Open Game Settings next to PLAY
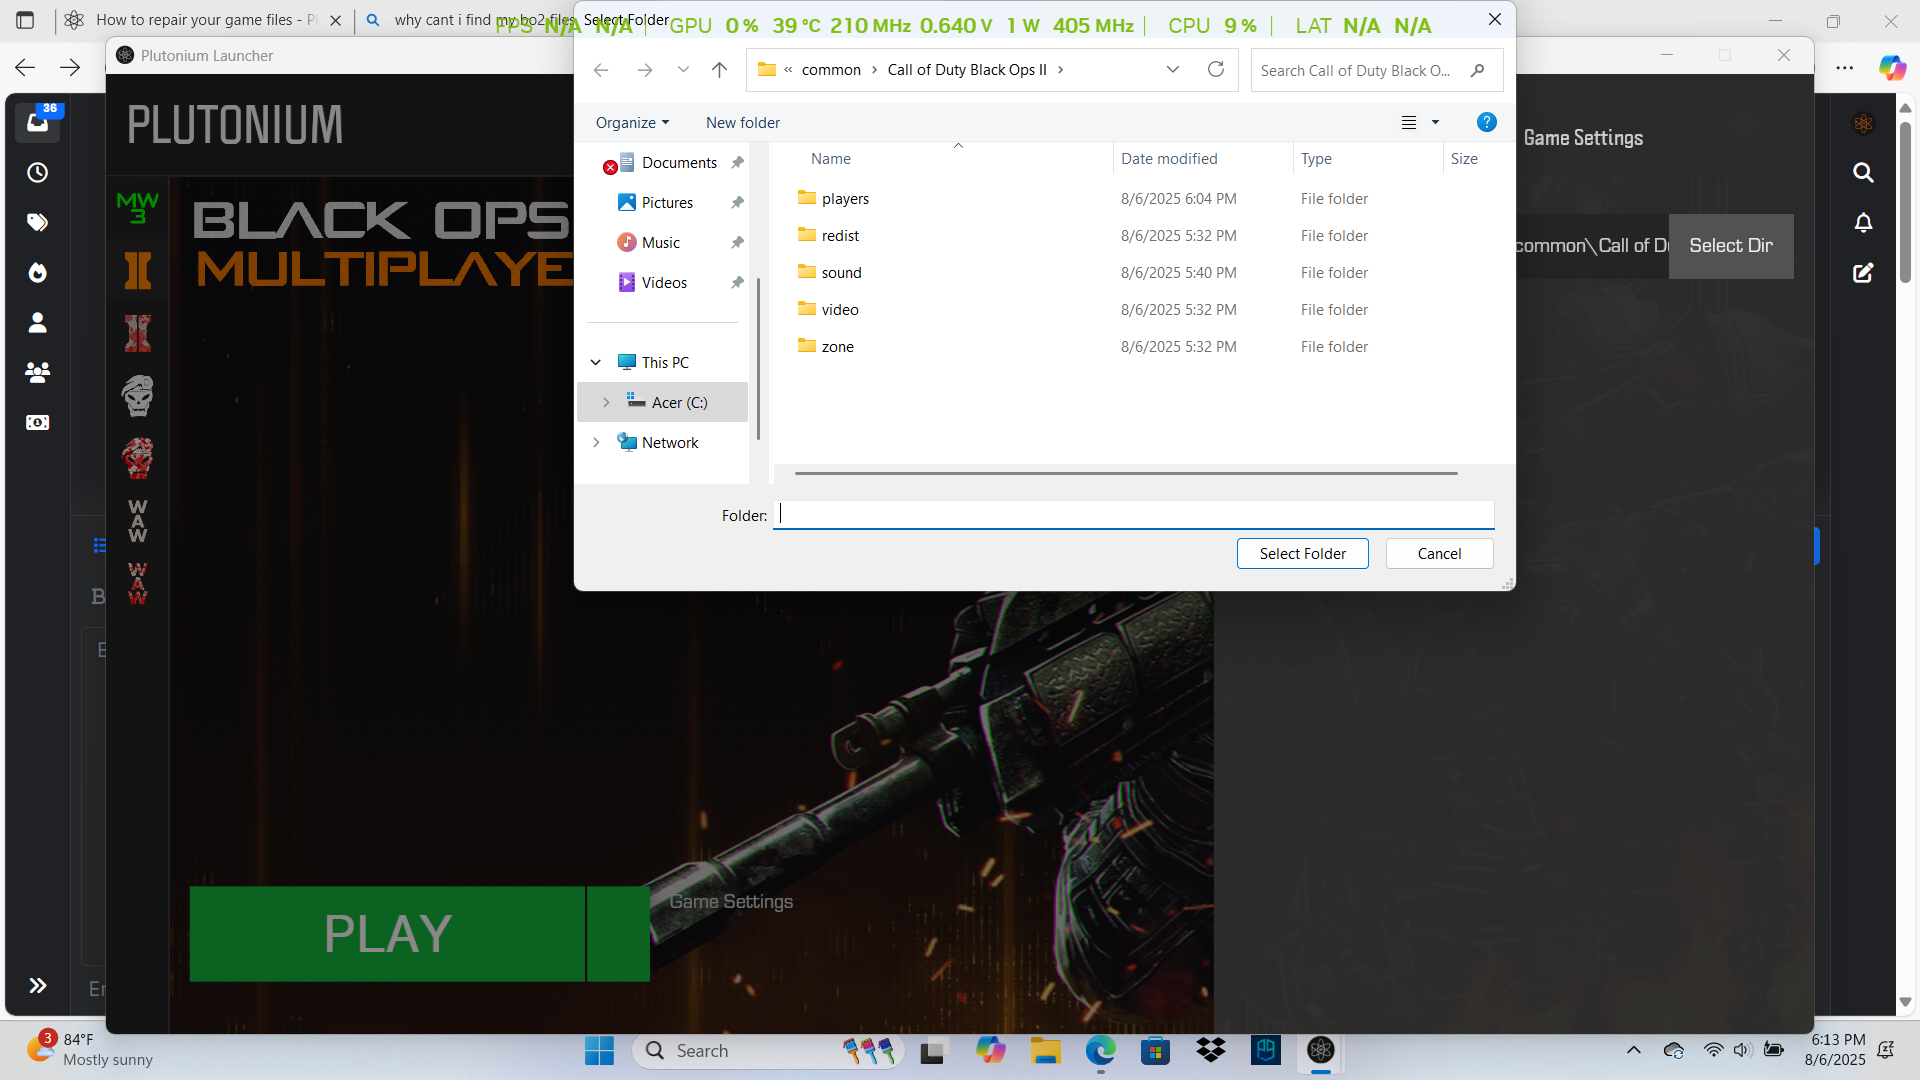 coord(731,901)
